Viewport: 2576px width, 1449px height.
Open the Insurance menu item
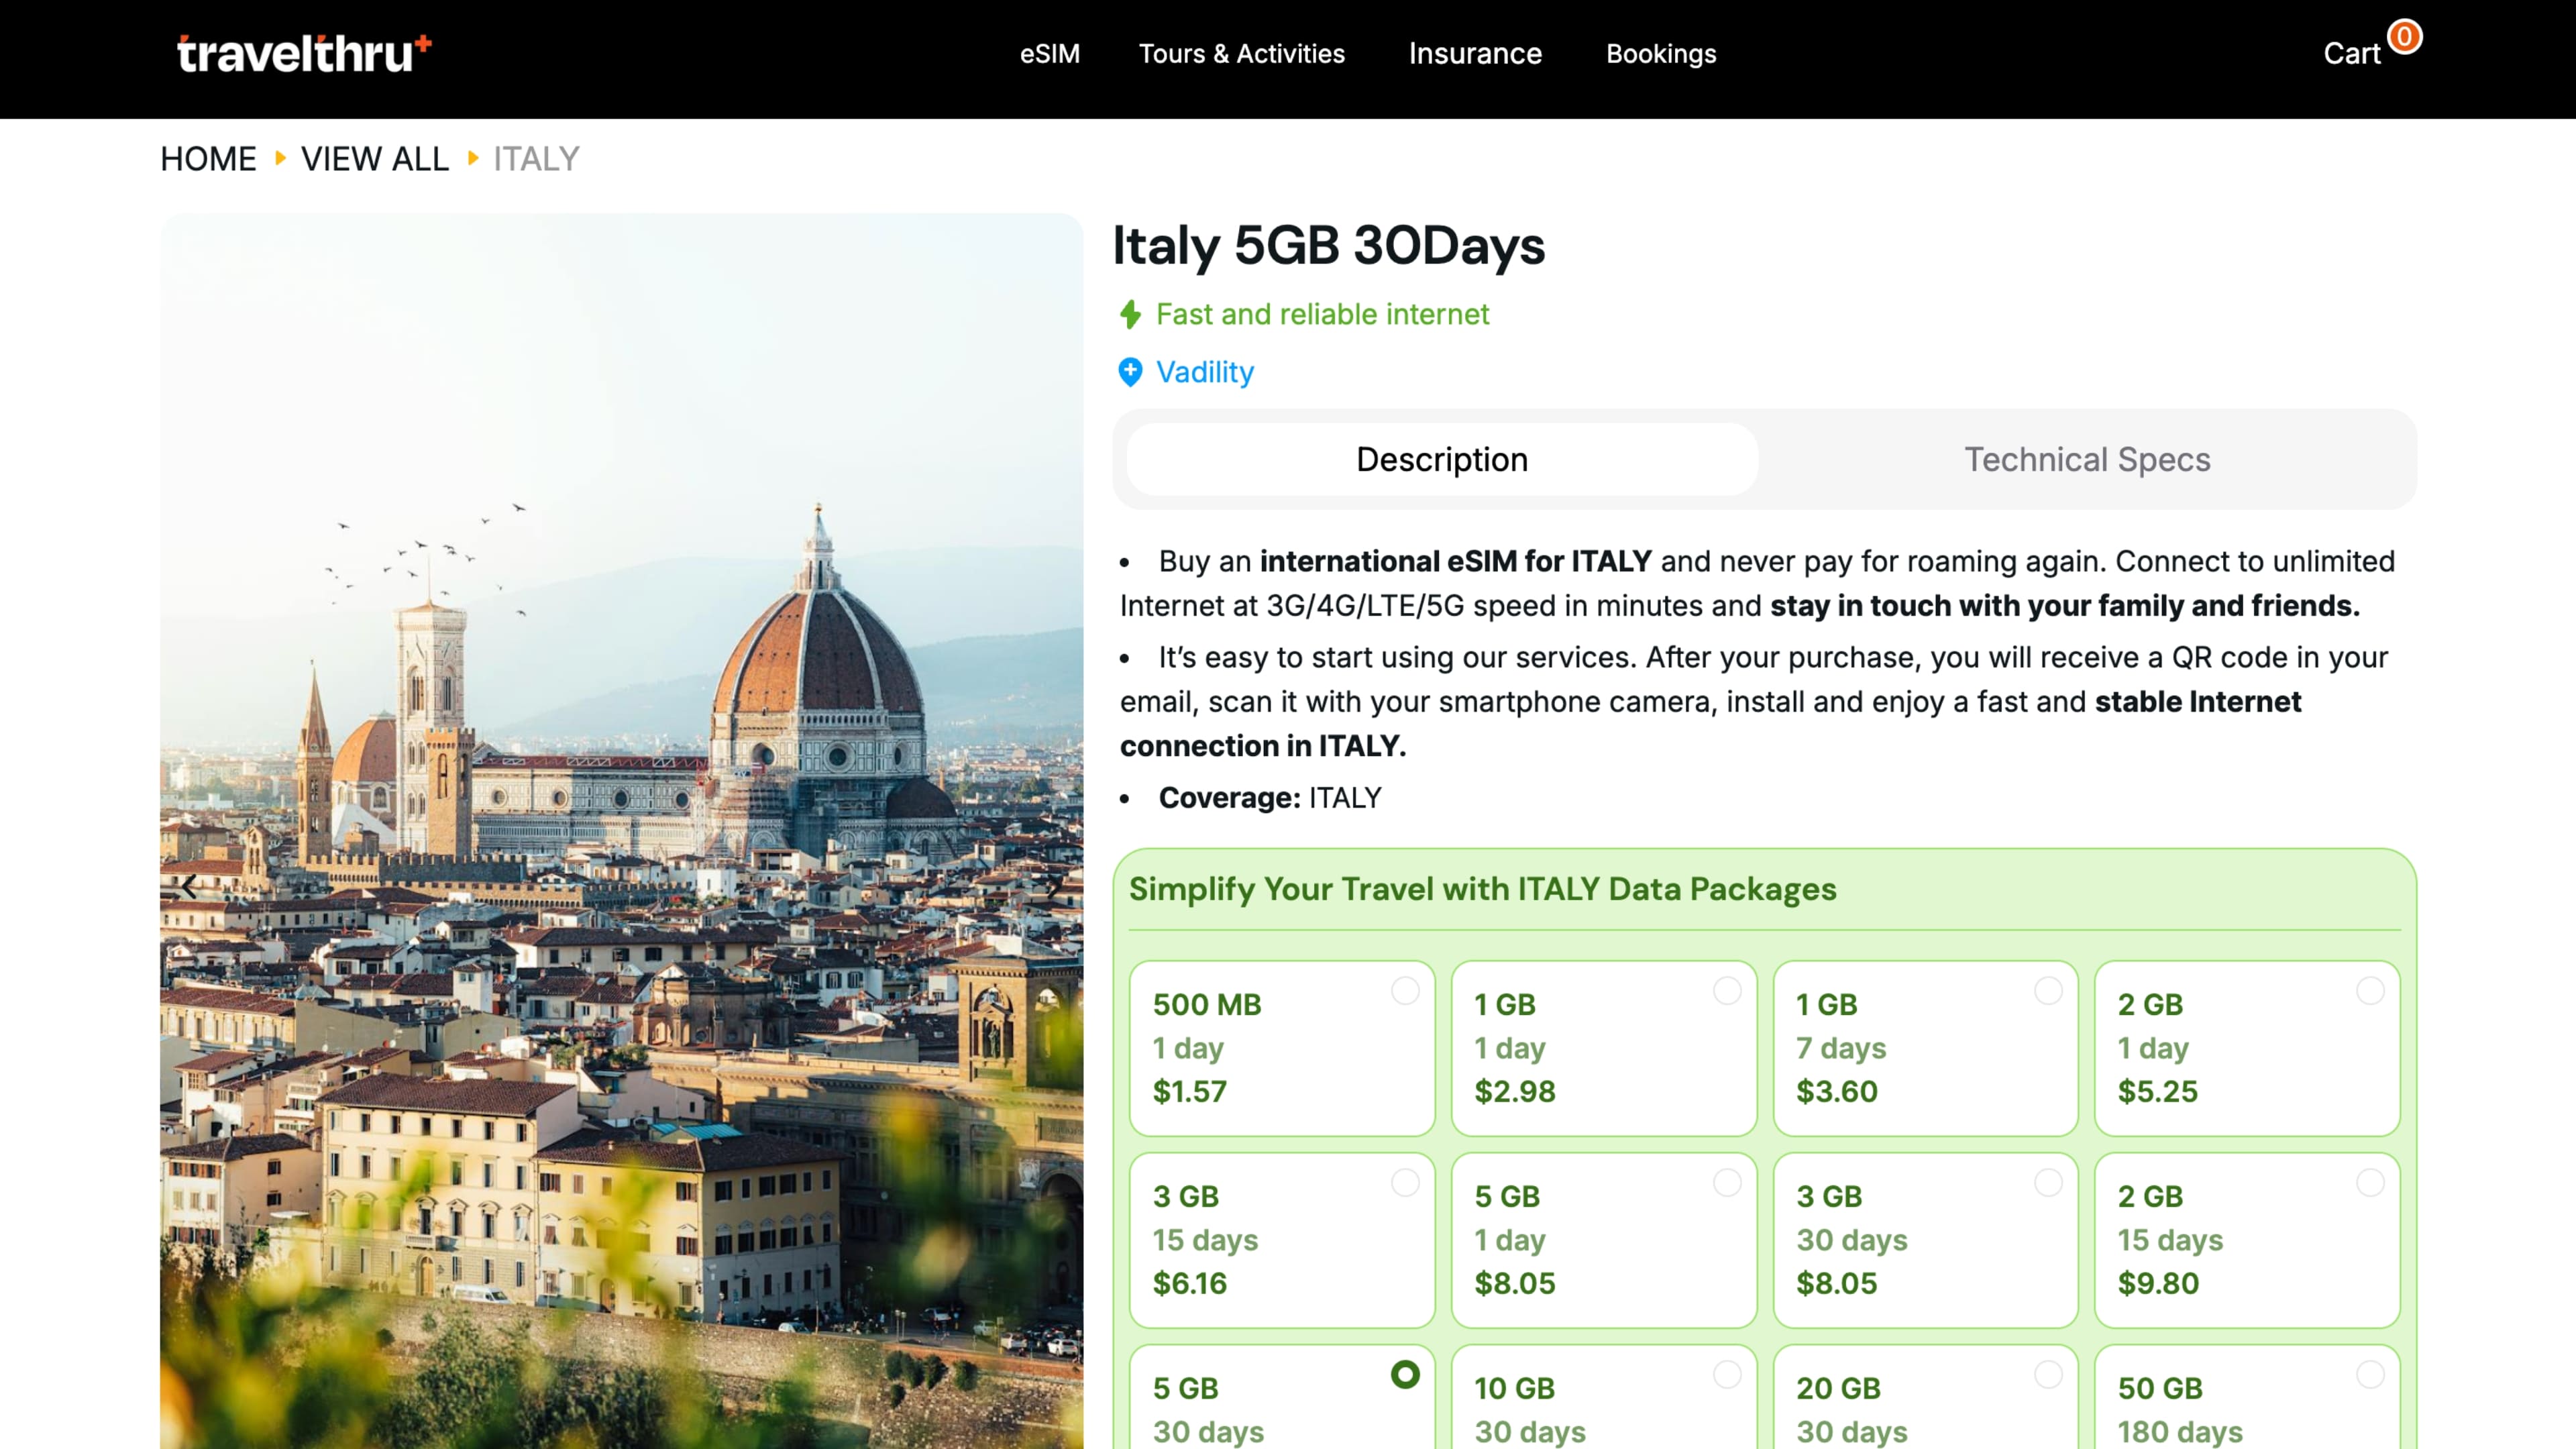click(1475, 54)
